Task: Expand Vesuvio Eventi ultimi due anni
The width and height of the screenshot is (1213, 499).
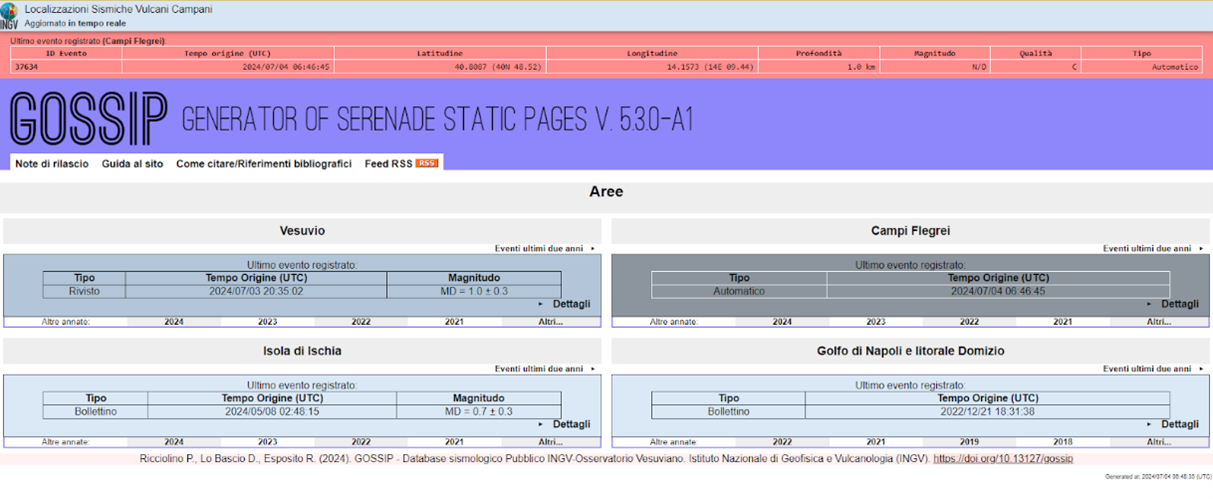Action: [x=545, y=248]
